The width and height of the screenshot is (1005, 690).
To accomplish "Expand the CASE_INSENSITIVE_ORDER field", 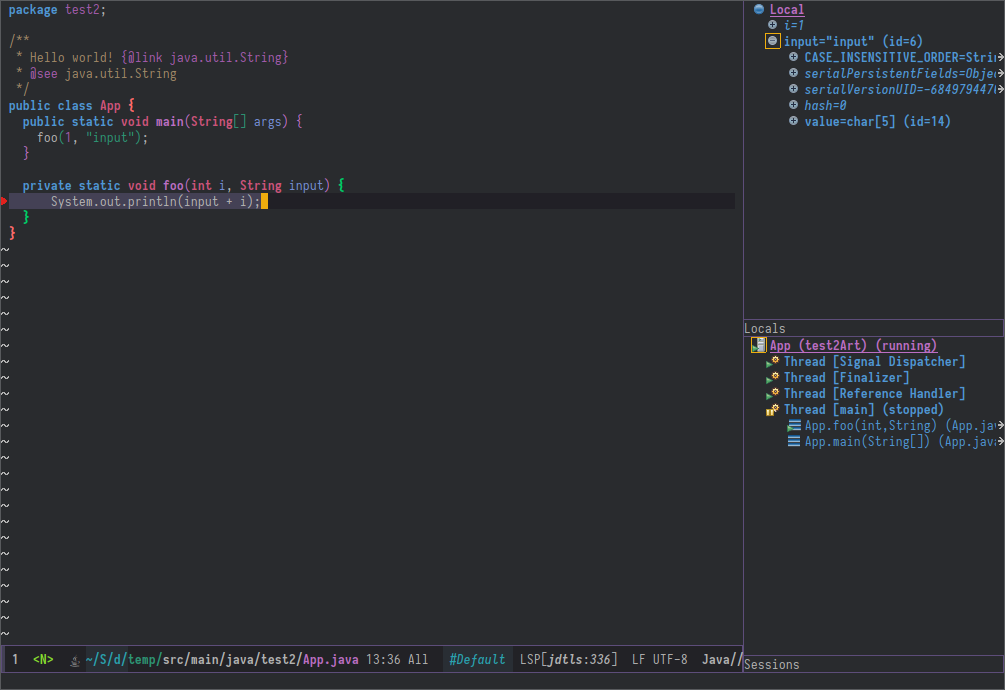I will click(793, 57).
